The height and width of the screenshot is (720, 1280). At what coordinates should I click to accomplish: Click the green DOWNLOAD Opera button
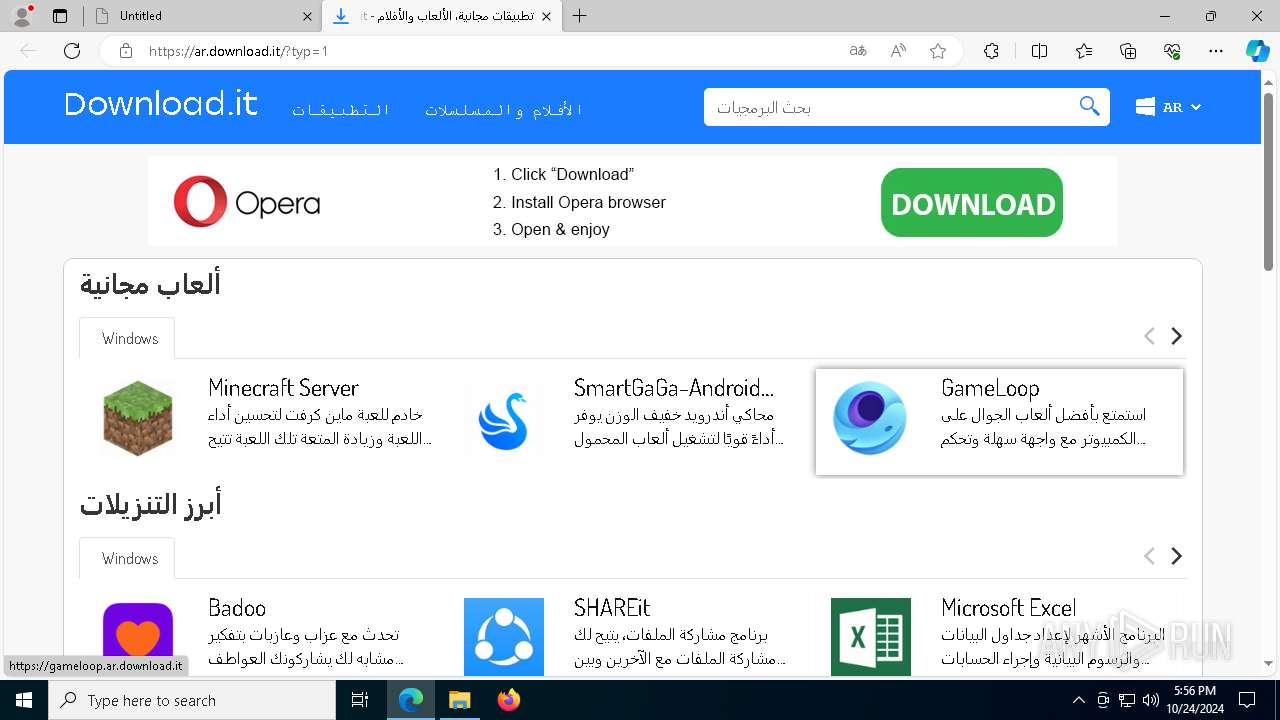pyautogui.click(x=972, y=202)
